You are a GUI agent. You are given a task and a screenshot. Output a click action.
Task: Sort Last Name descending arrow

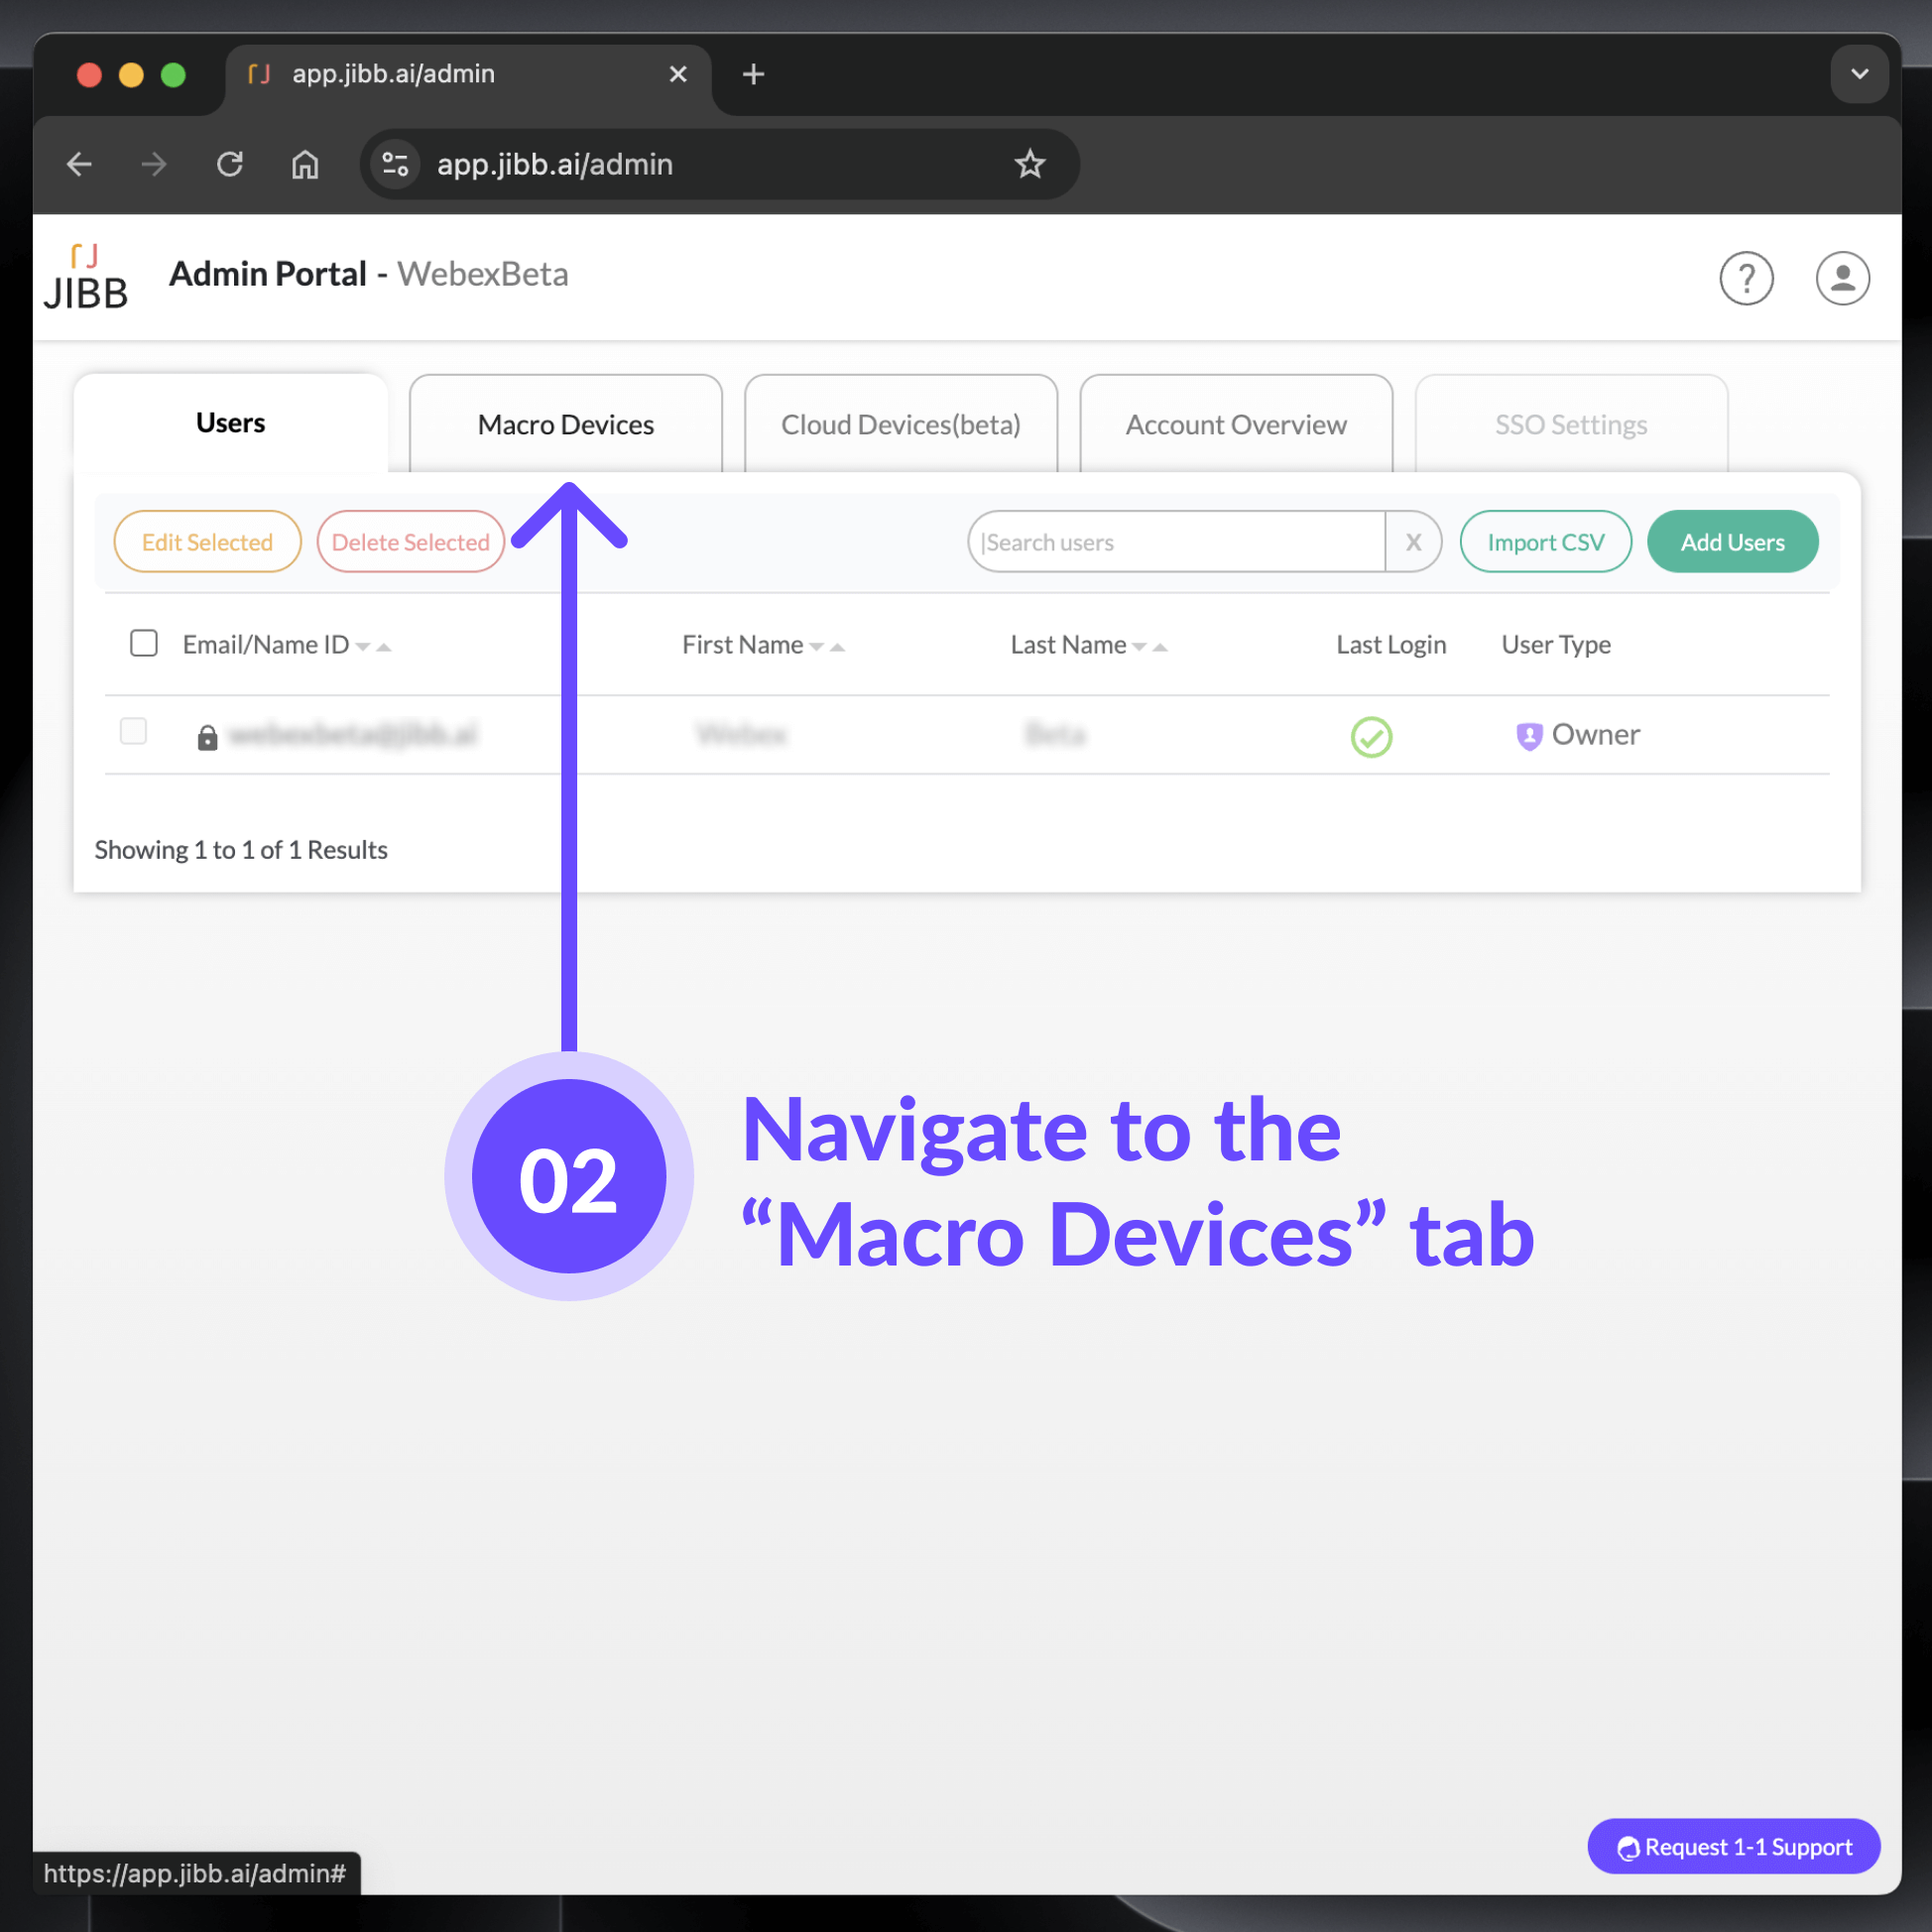1139,647
